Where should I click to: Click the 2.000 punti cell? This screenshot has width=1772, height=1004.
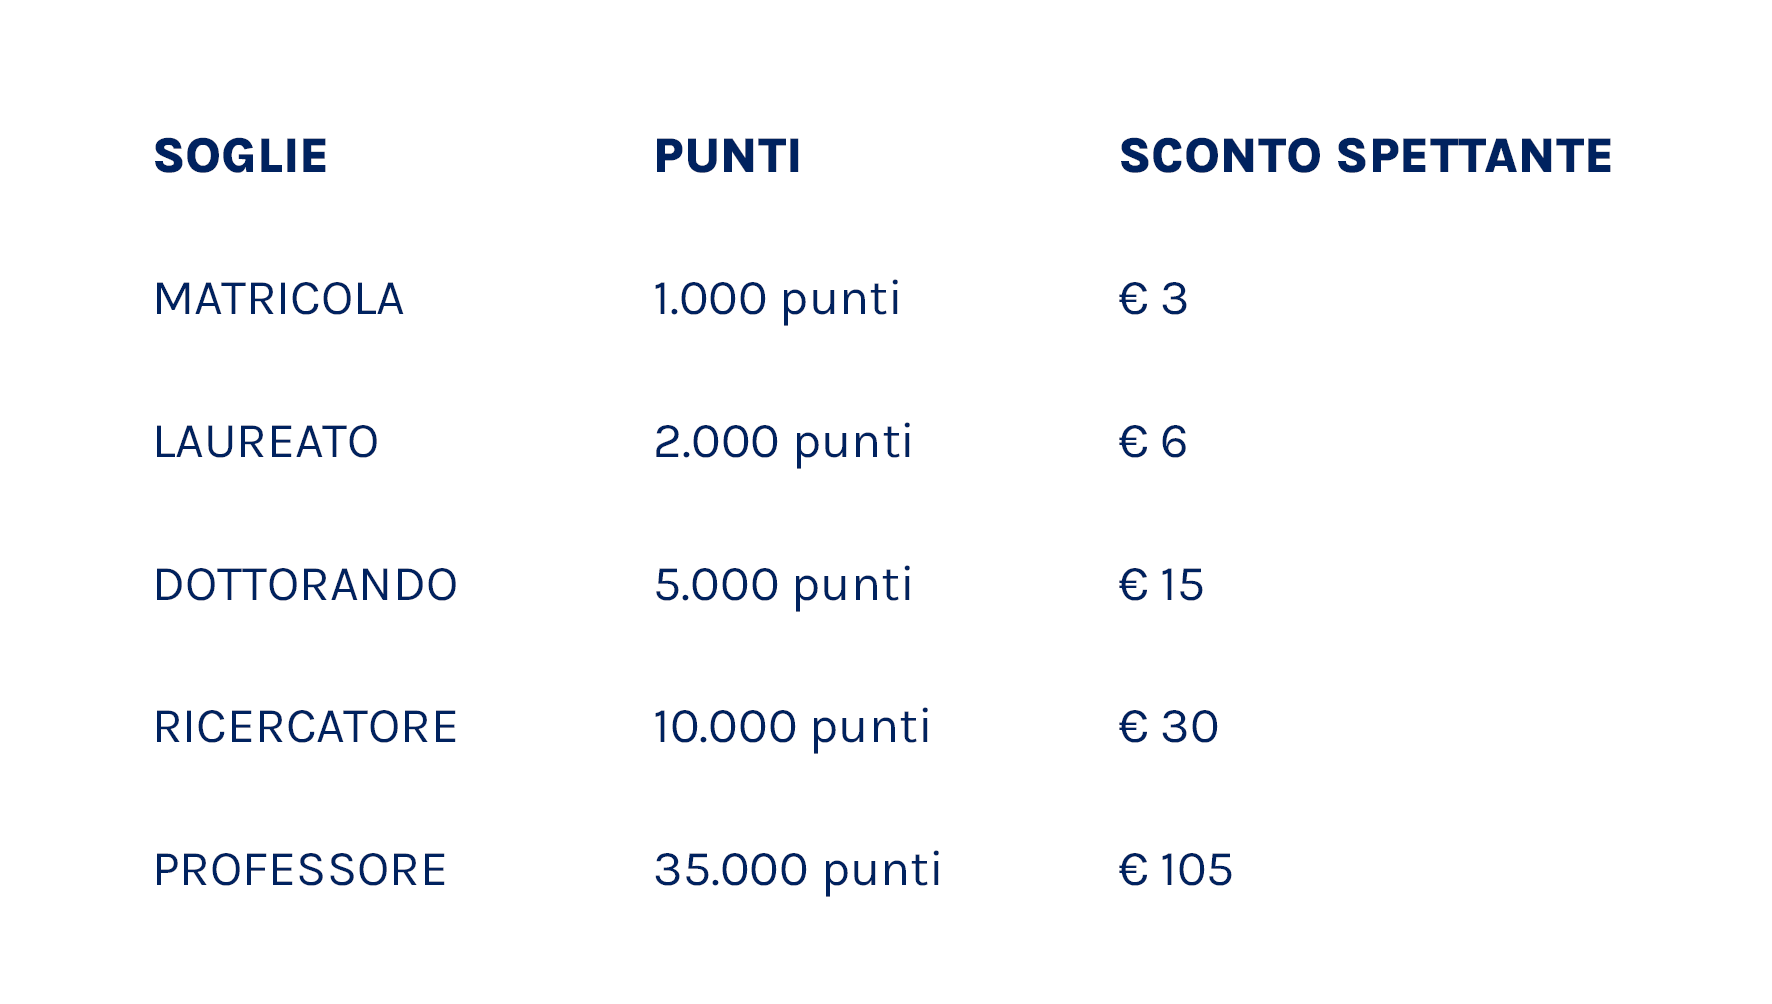[783, 442]
